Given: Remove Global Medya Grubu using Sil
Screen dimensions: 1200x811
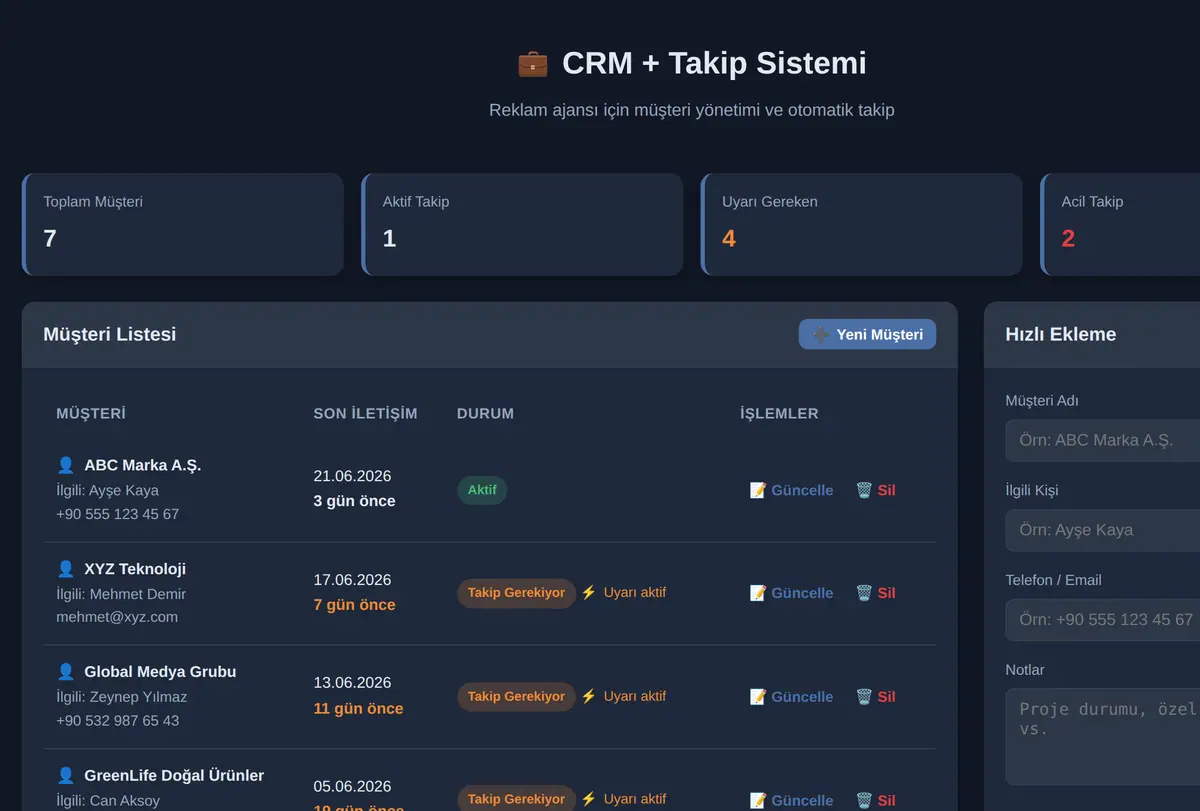Looking at the screenshot, I should coord(875,697).
